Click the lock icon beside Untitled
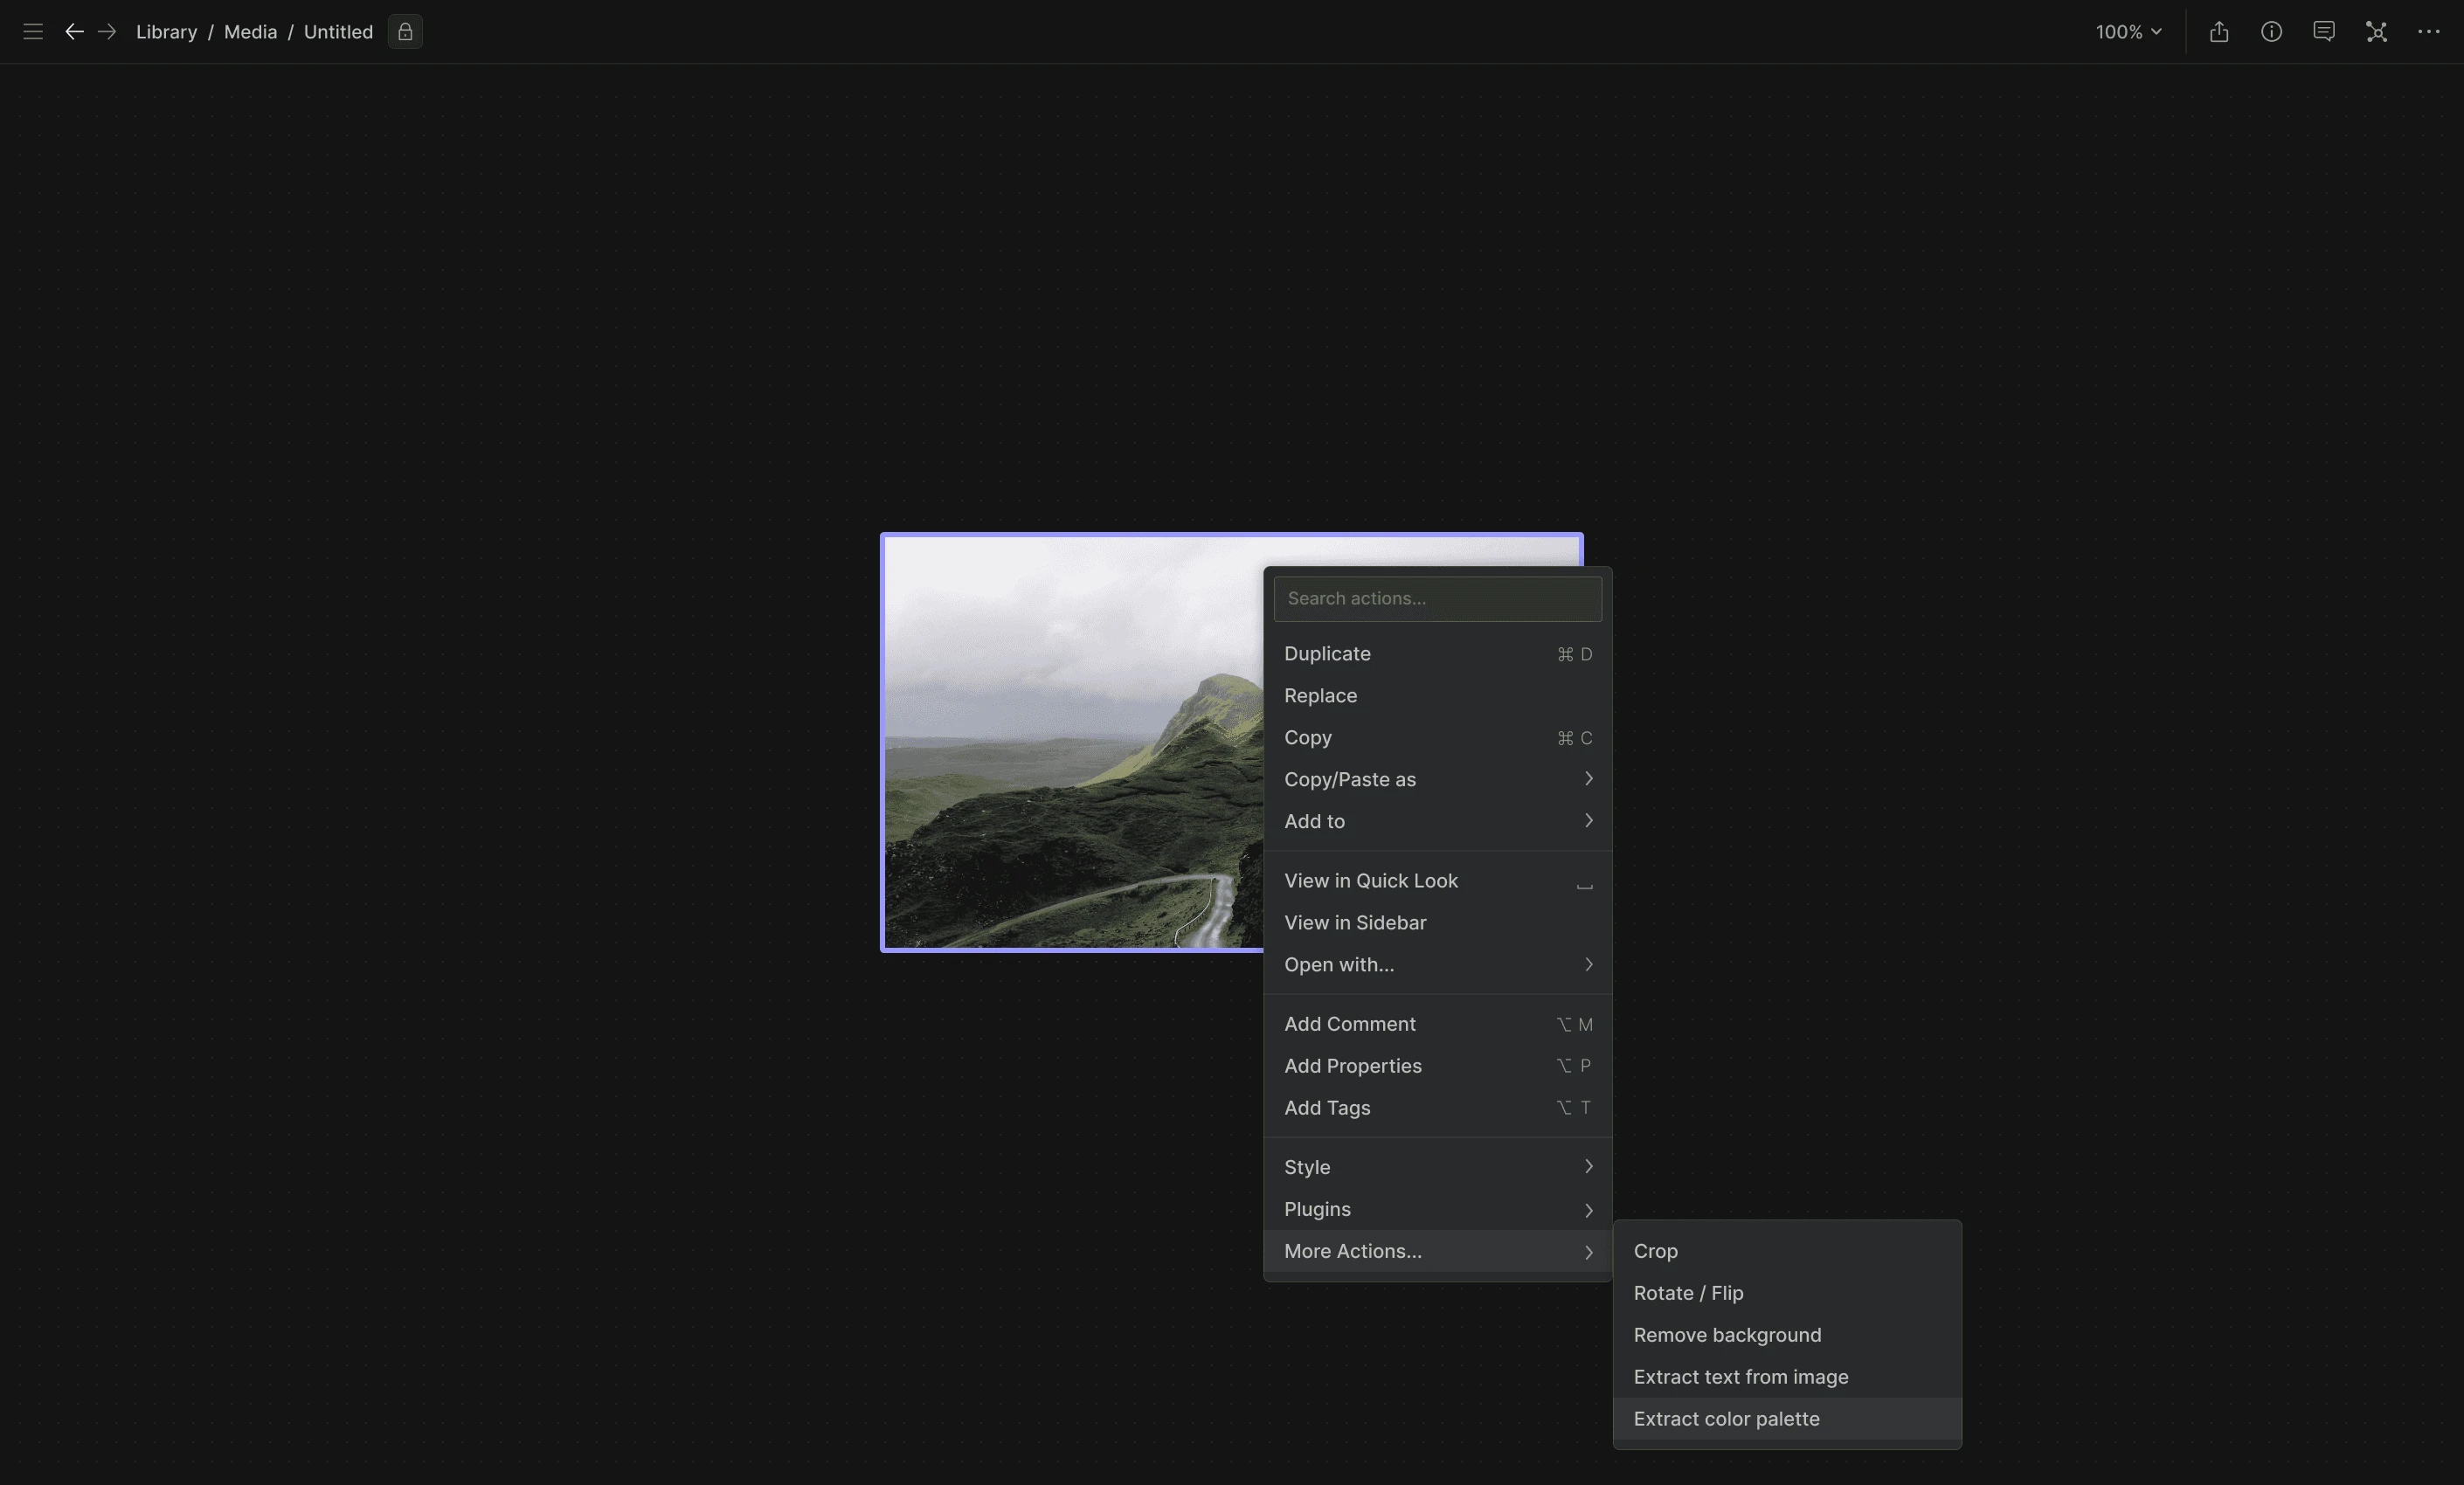Screen dimensions: 2464x1485 tap(405, 32)
